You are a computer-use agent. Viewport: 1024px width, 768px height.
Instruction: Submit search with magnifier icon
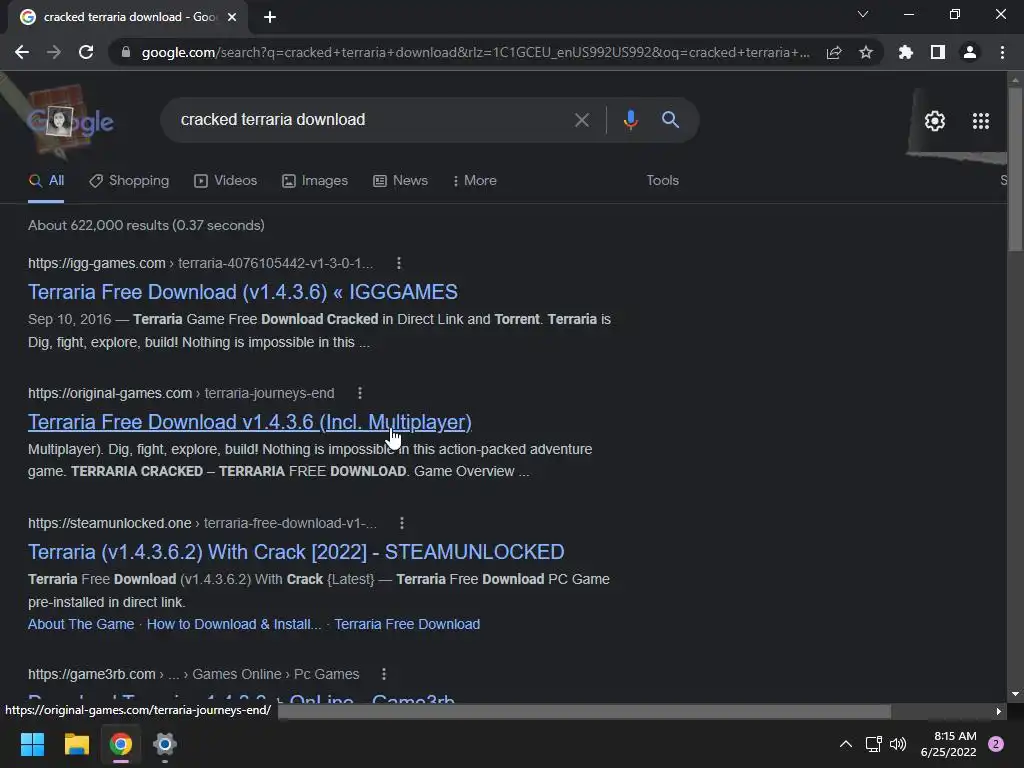point(670,120)
